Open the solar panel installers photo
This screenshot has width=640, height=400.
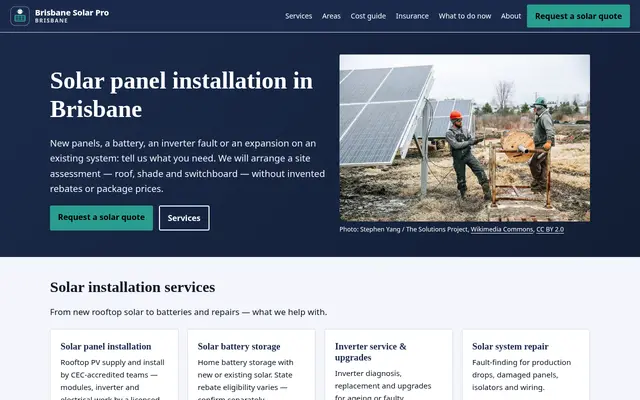(464, 138)
